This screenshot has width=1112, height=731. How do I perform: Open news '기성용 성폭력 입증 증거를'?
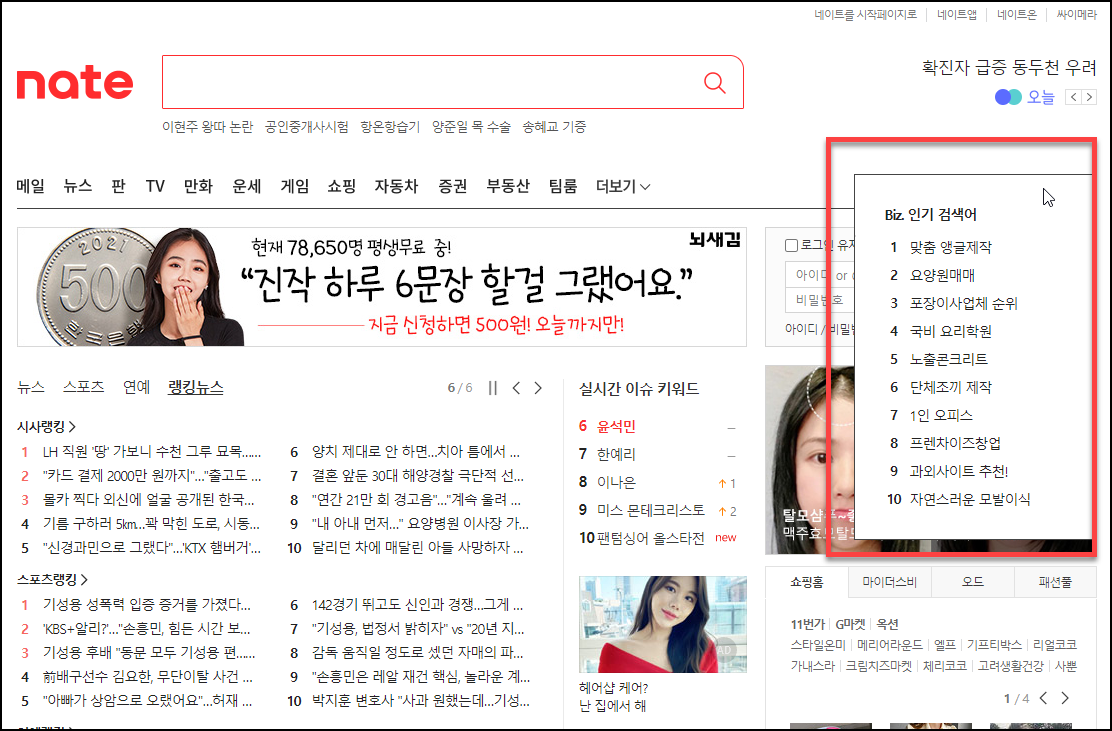coord(147,605)
